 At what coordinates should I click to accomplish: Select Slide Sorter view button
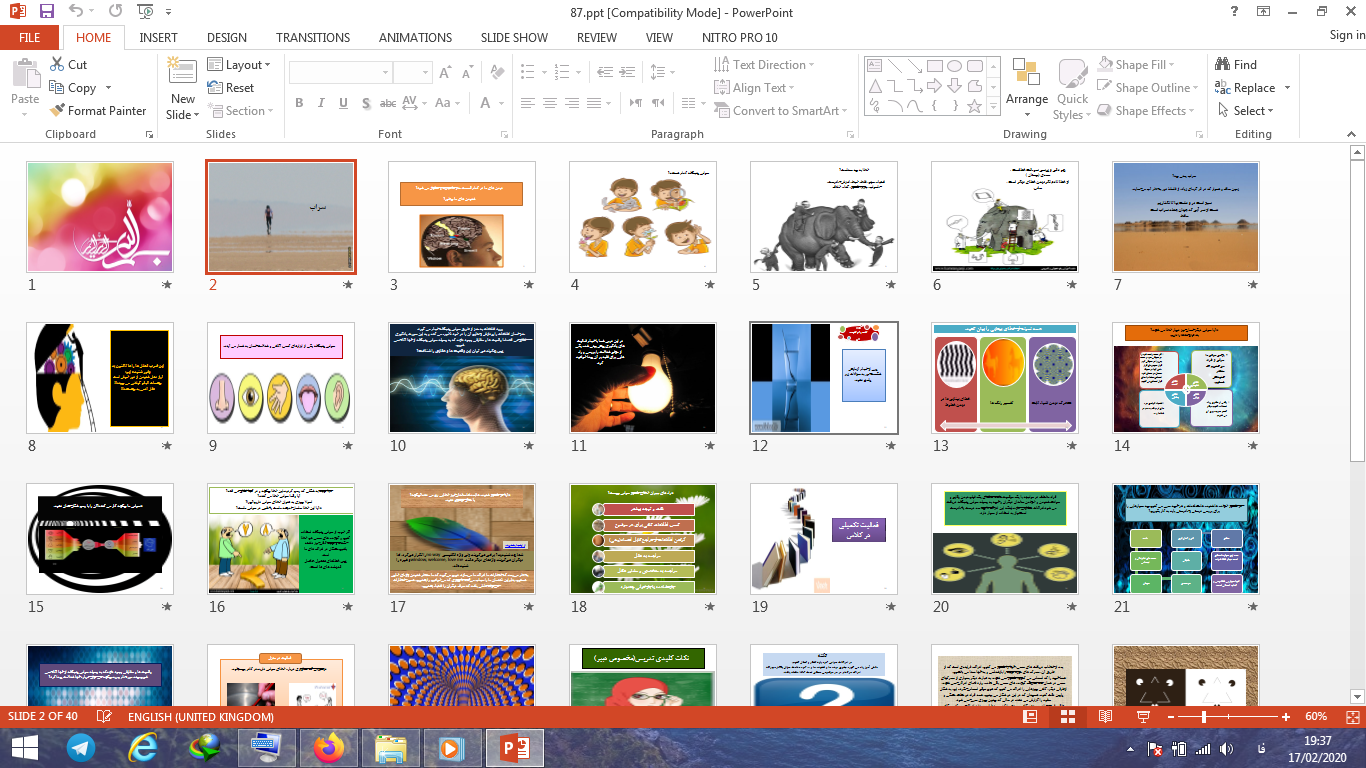1068,717
